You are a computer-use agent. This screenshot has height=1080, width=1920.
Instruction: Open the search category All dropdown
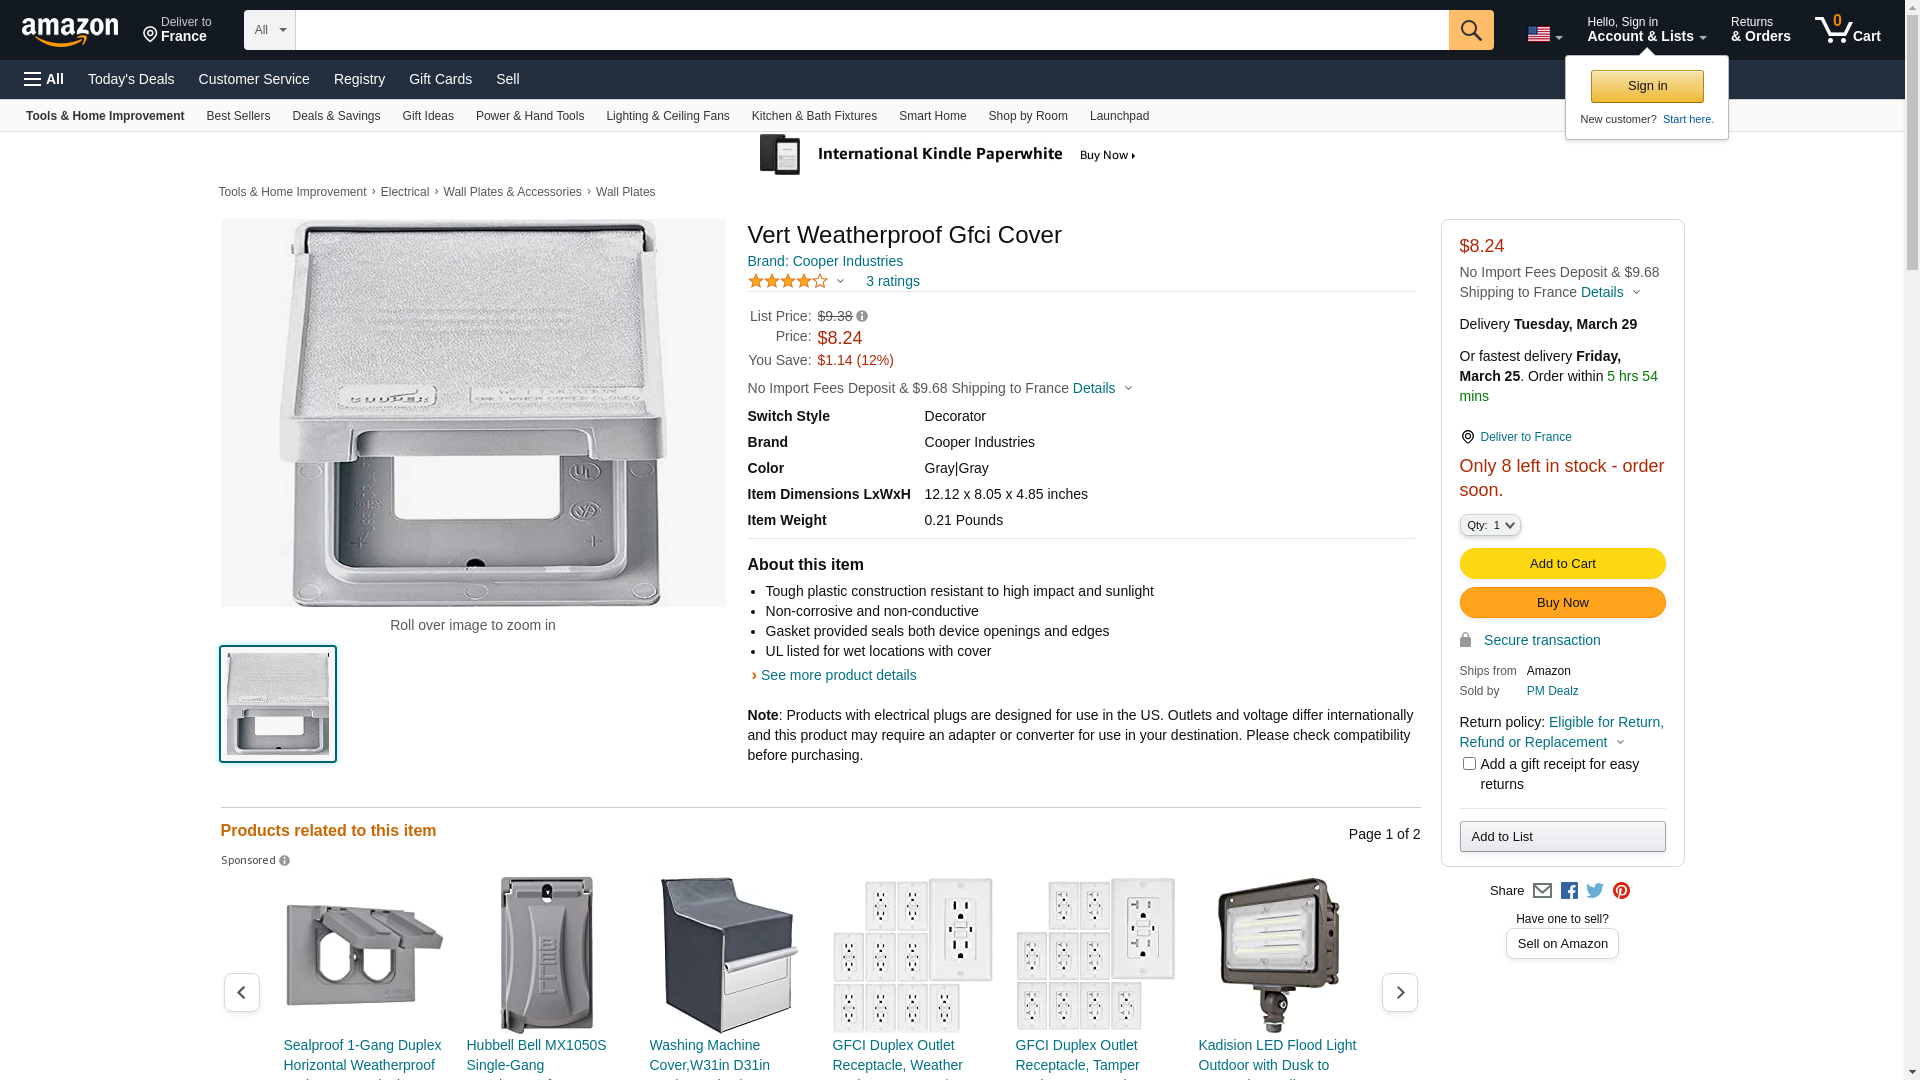click(x=269, y=30)
